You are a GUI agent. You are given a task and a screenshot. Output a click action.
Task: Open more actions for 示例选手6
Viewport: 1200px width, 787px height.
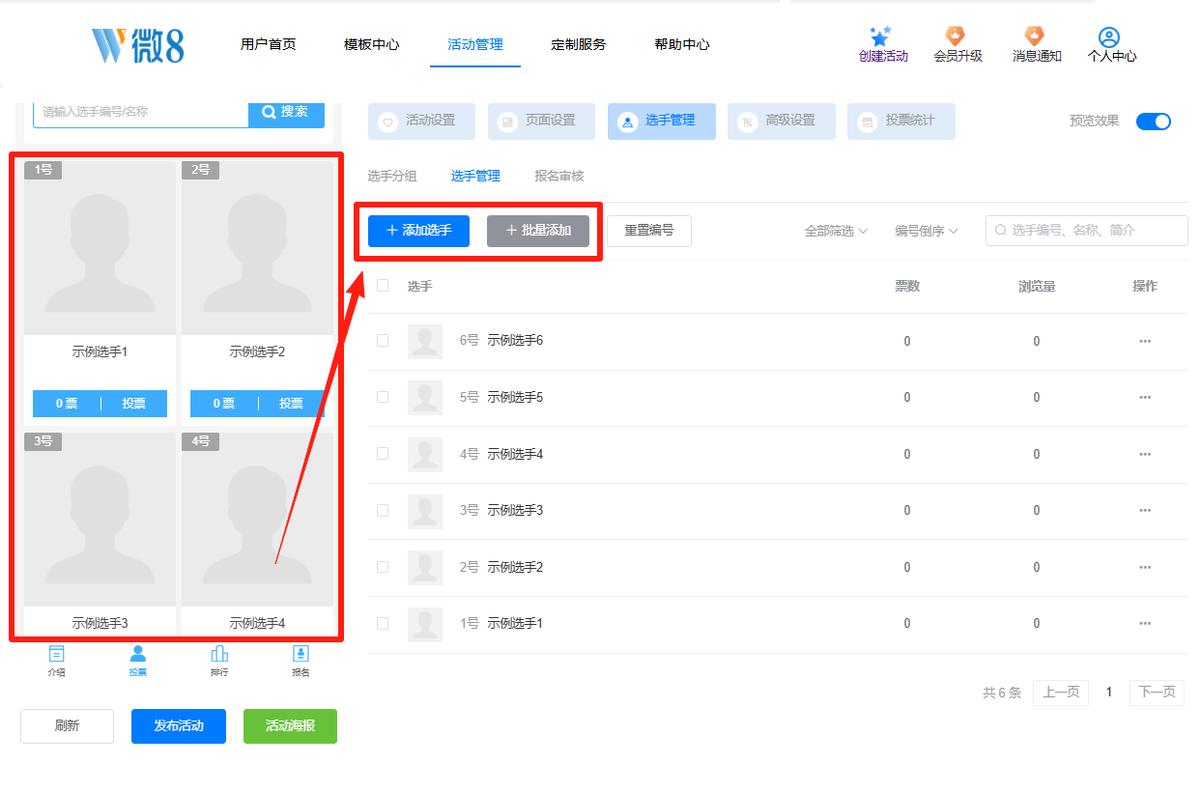coord(1145,341)
